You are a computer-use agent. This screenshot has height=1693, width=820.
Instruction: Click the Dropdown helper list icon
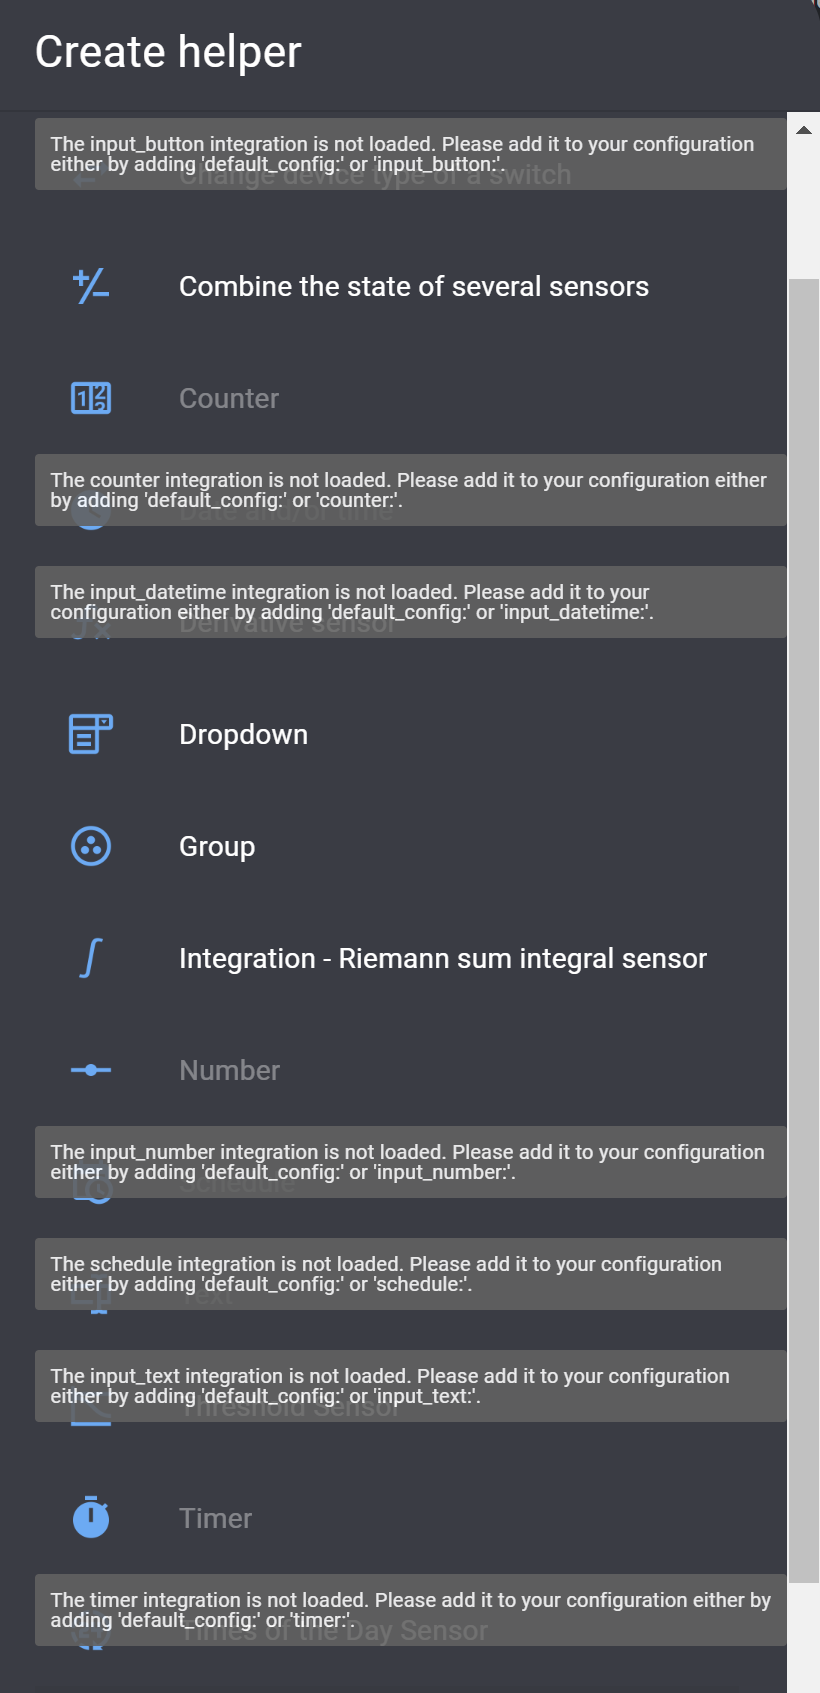pos(90,734)
